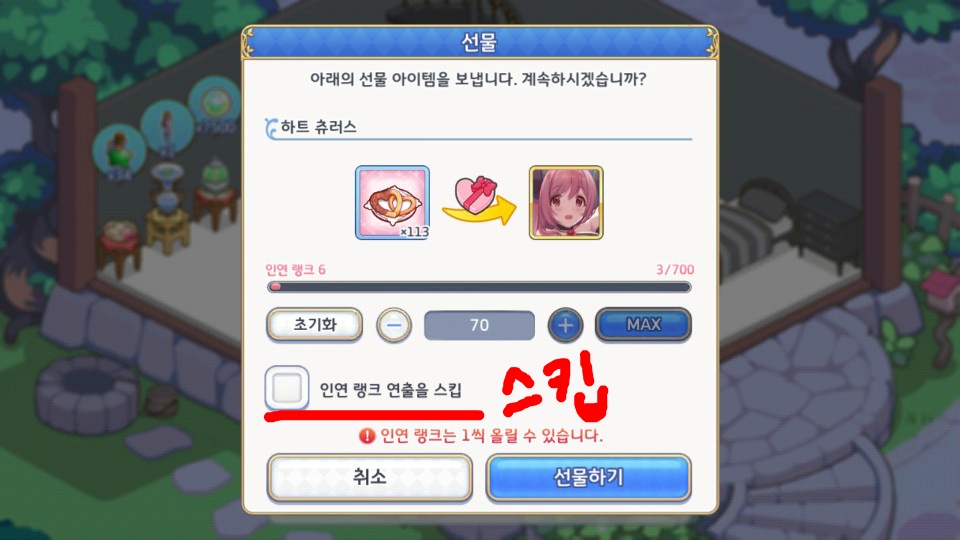Enable 인연 랭크 연출을 스킵 checkbox
960x540 pixels.
pyautogui.click(x=287, y=388)
